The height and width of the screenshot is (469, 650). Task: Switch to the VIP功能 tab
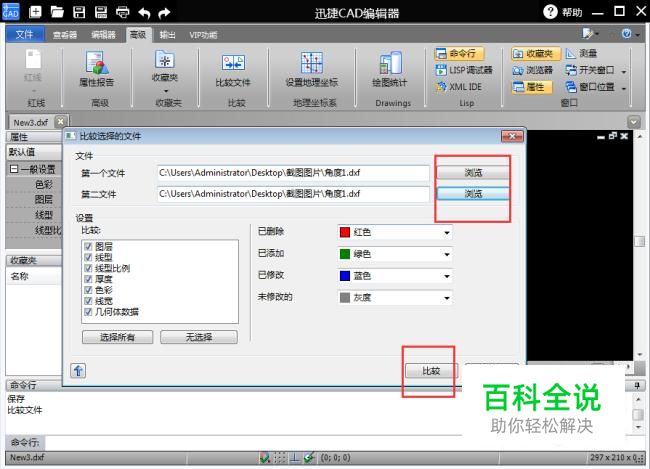[x=203, y=35]
